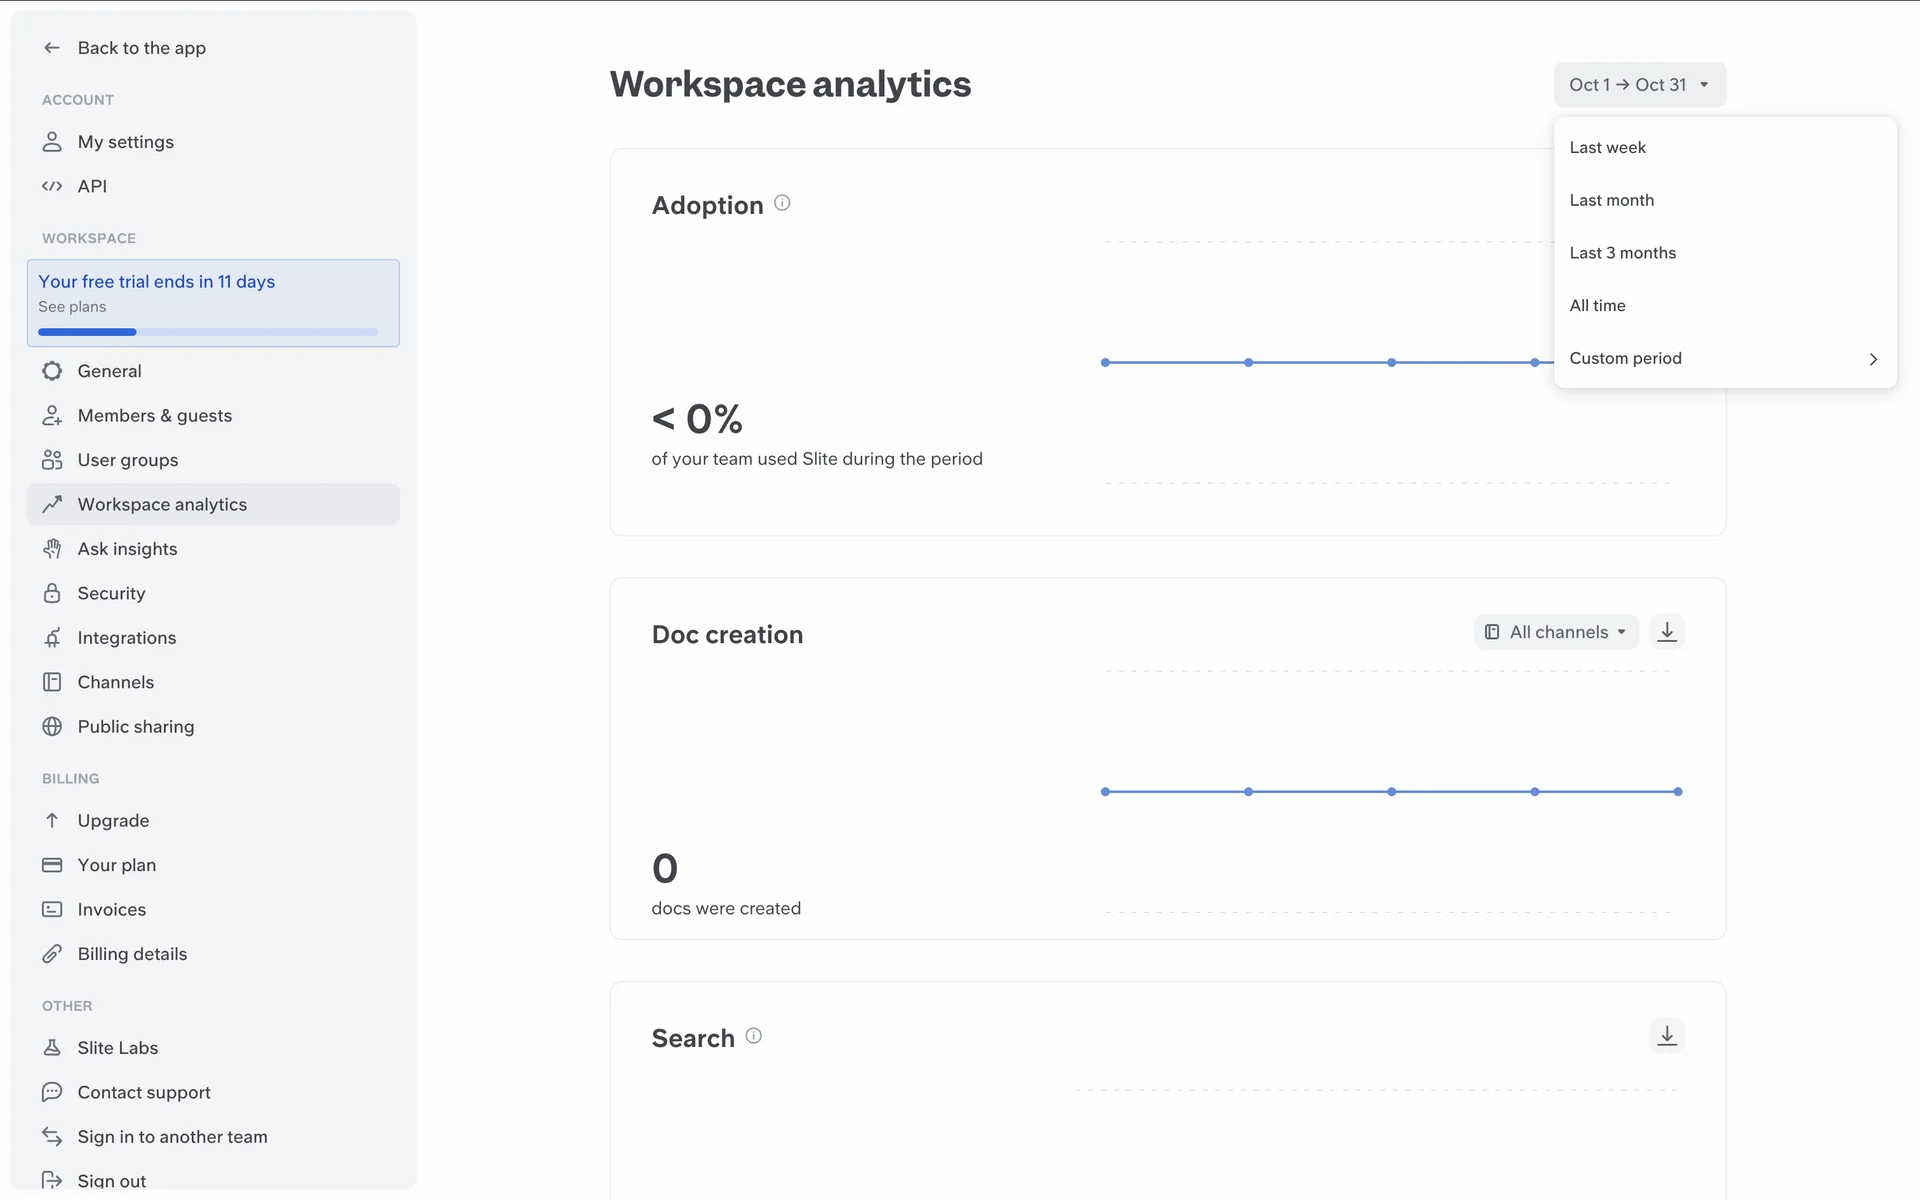1920x1200 pixels.
Task: Click the Search section download icon
Action: (1666, 1036)
